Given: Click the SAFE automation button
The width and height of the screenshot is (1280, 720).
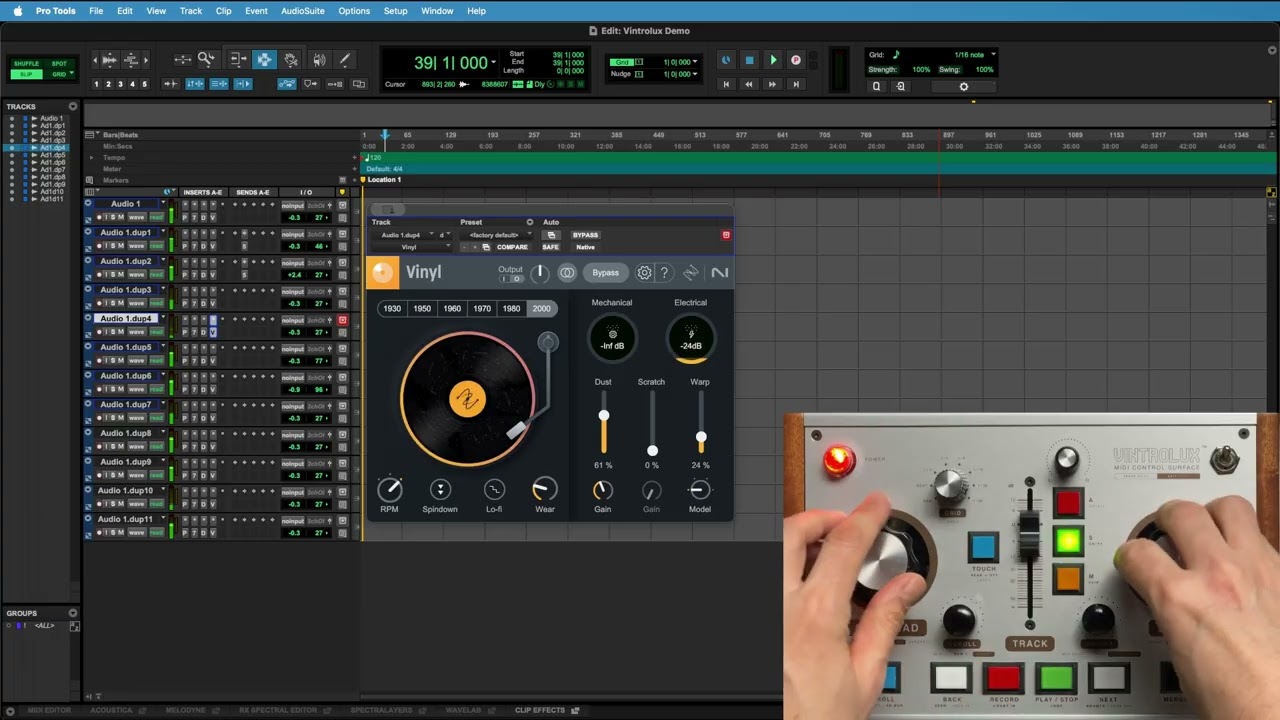Looking at the screenshot, I should pyautogui.click(x=550, y=247).
